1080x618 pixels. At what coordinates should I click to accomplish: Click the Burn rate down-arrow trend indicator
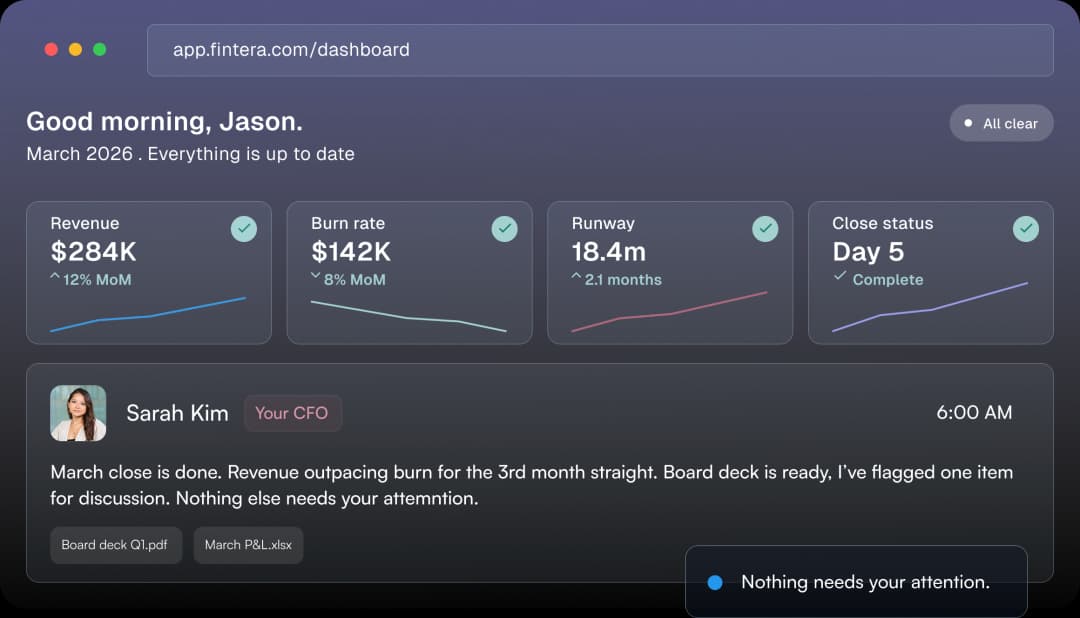(315, 277)
